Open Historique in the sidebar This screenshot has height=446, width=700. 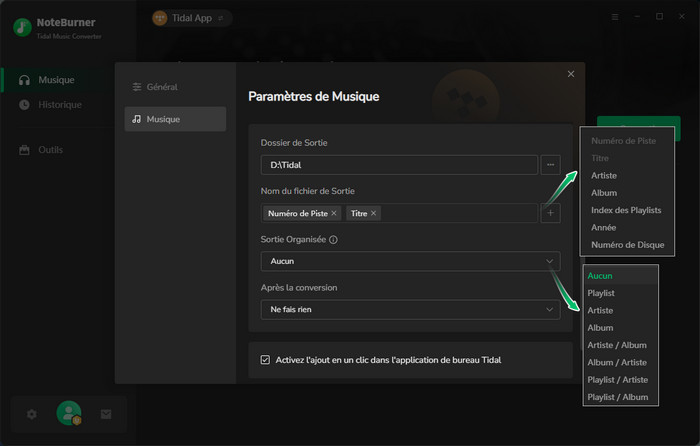coord(59,105)
